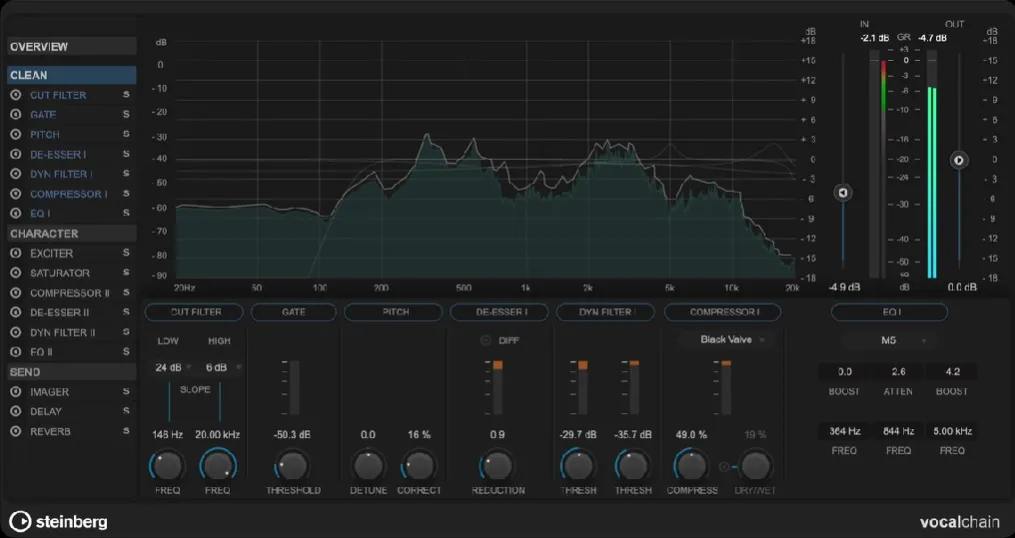This screenshot has height=538, width=1015.
Task: Click the EQ I header button
Action: point(889,312)
